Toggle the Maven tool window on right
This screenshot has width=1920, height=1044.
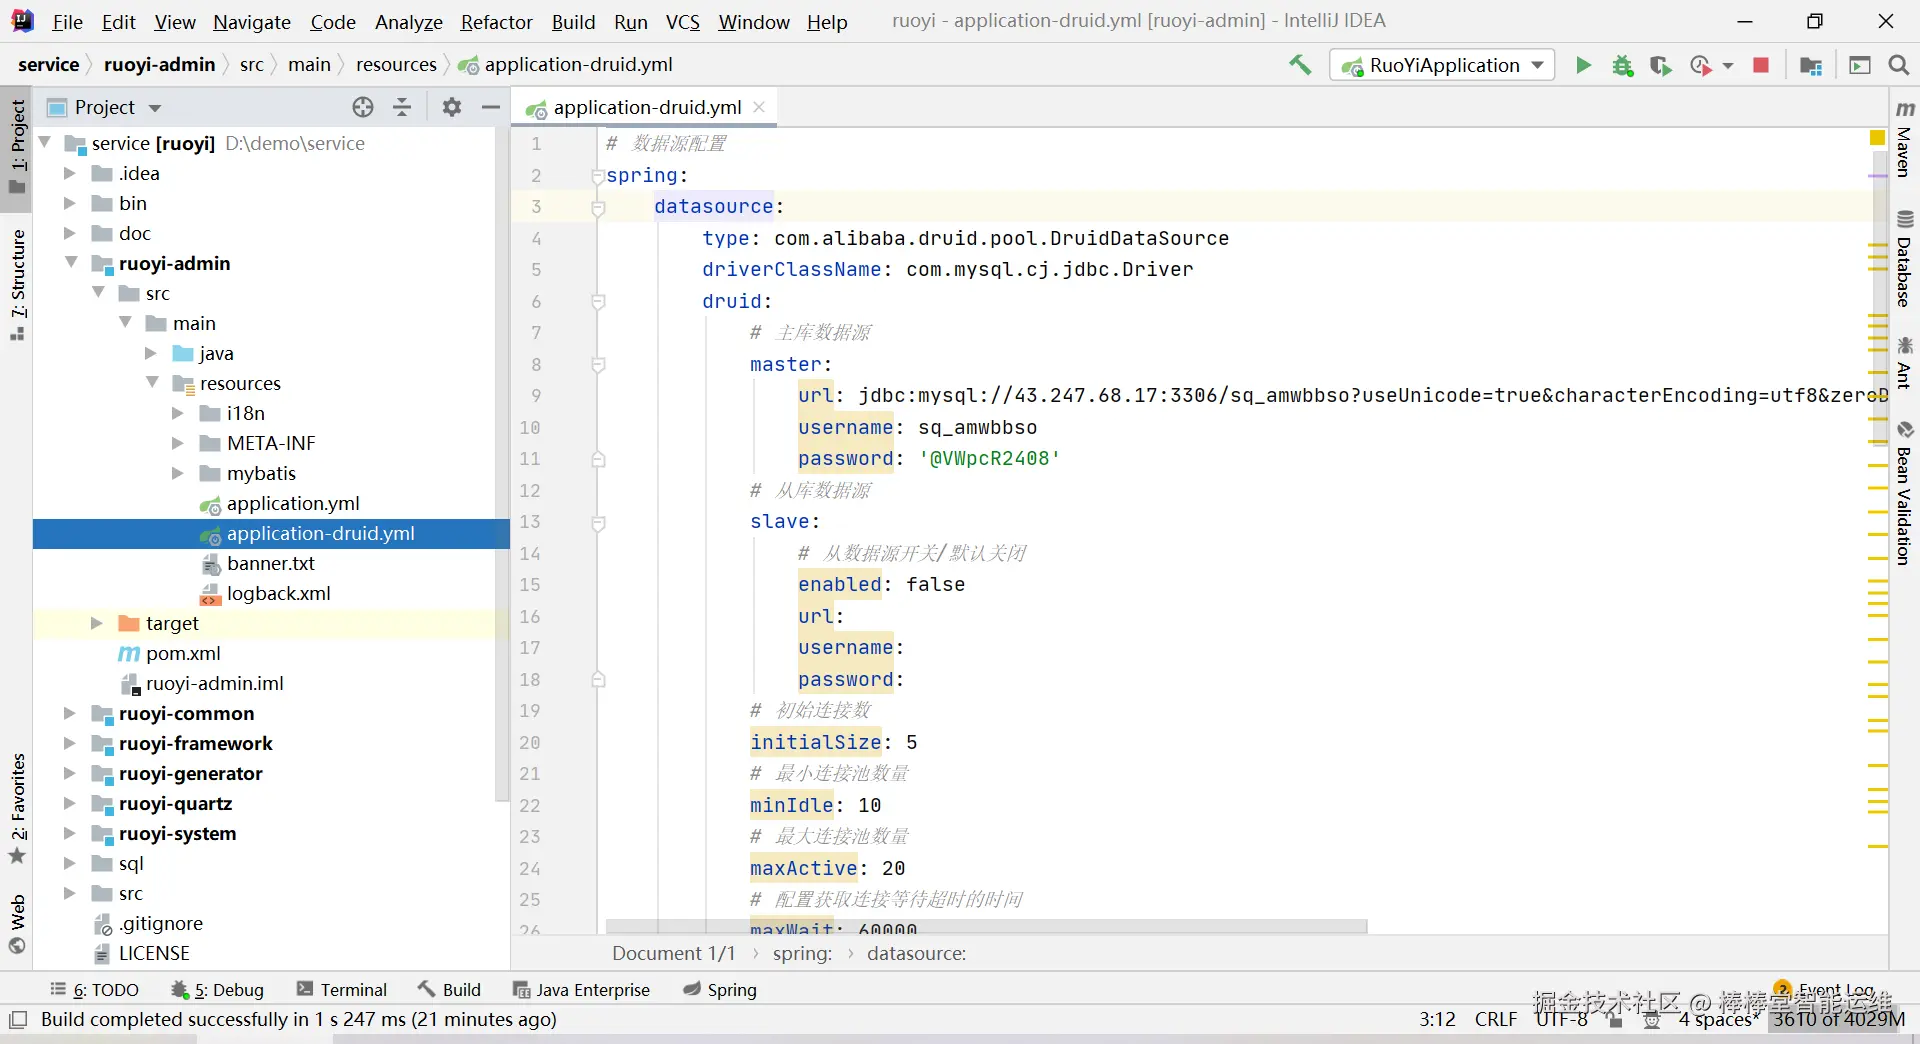(x=1904, y=140)
